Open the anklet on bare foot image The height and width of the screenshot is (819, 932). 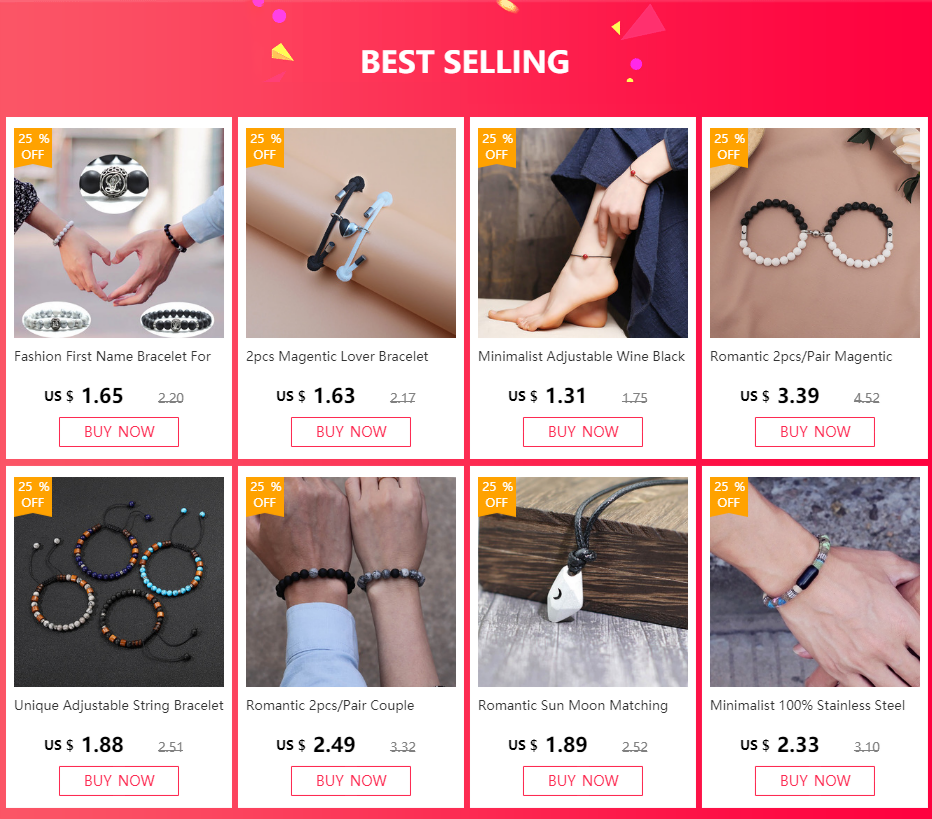point(582,233)
